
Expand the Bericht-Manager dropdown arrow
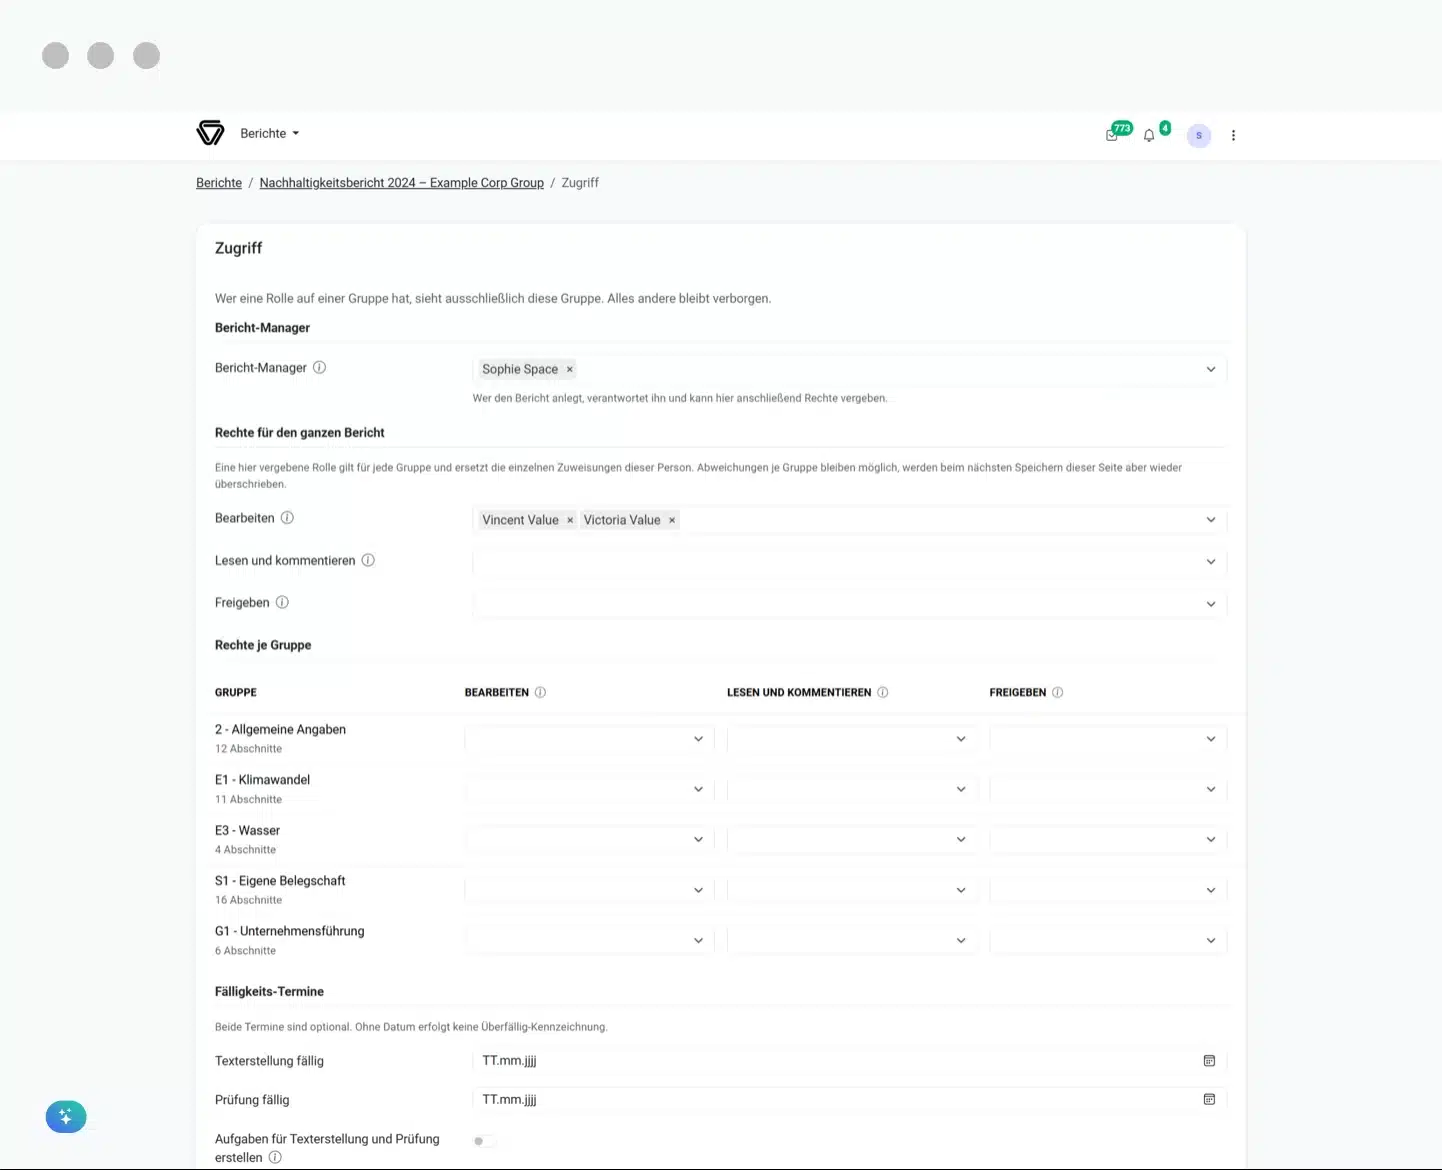point(1211,369)
